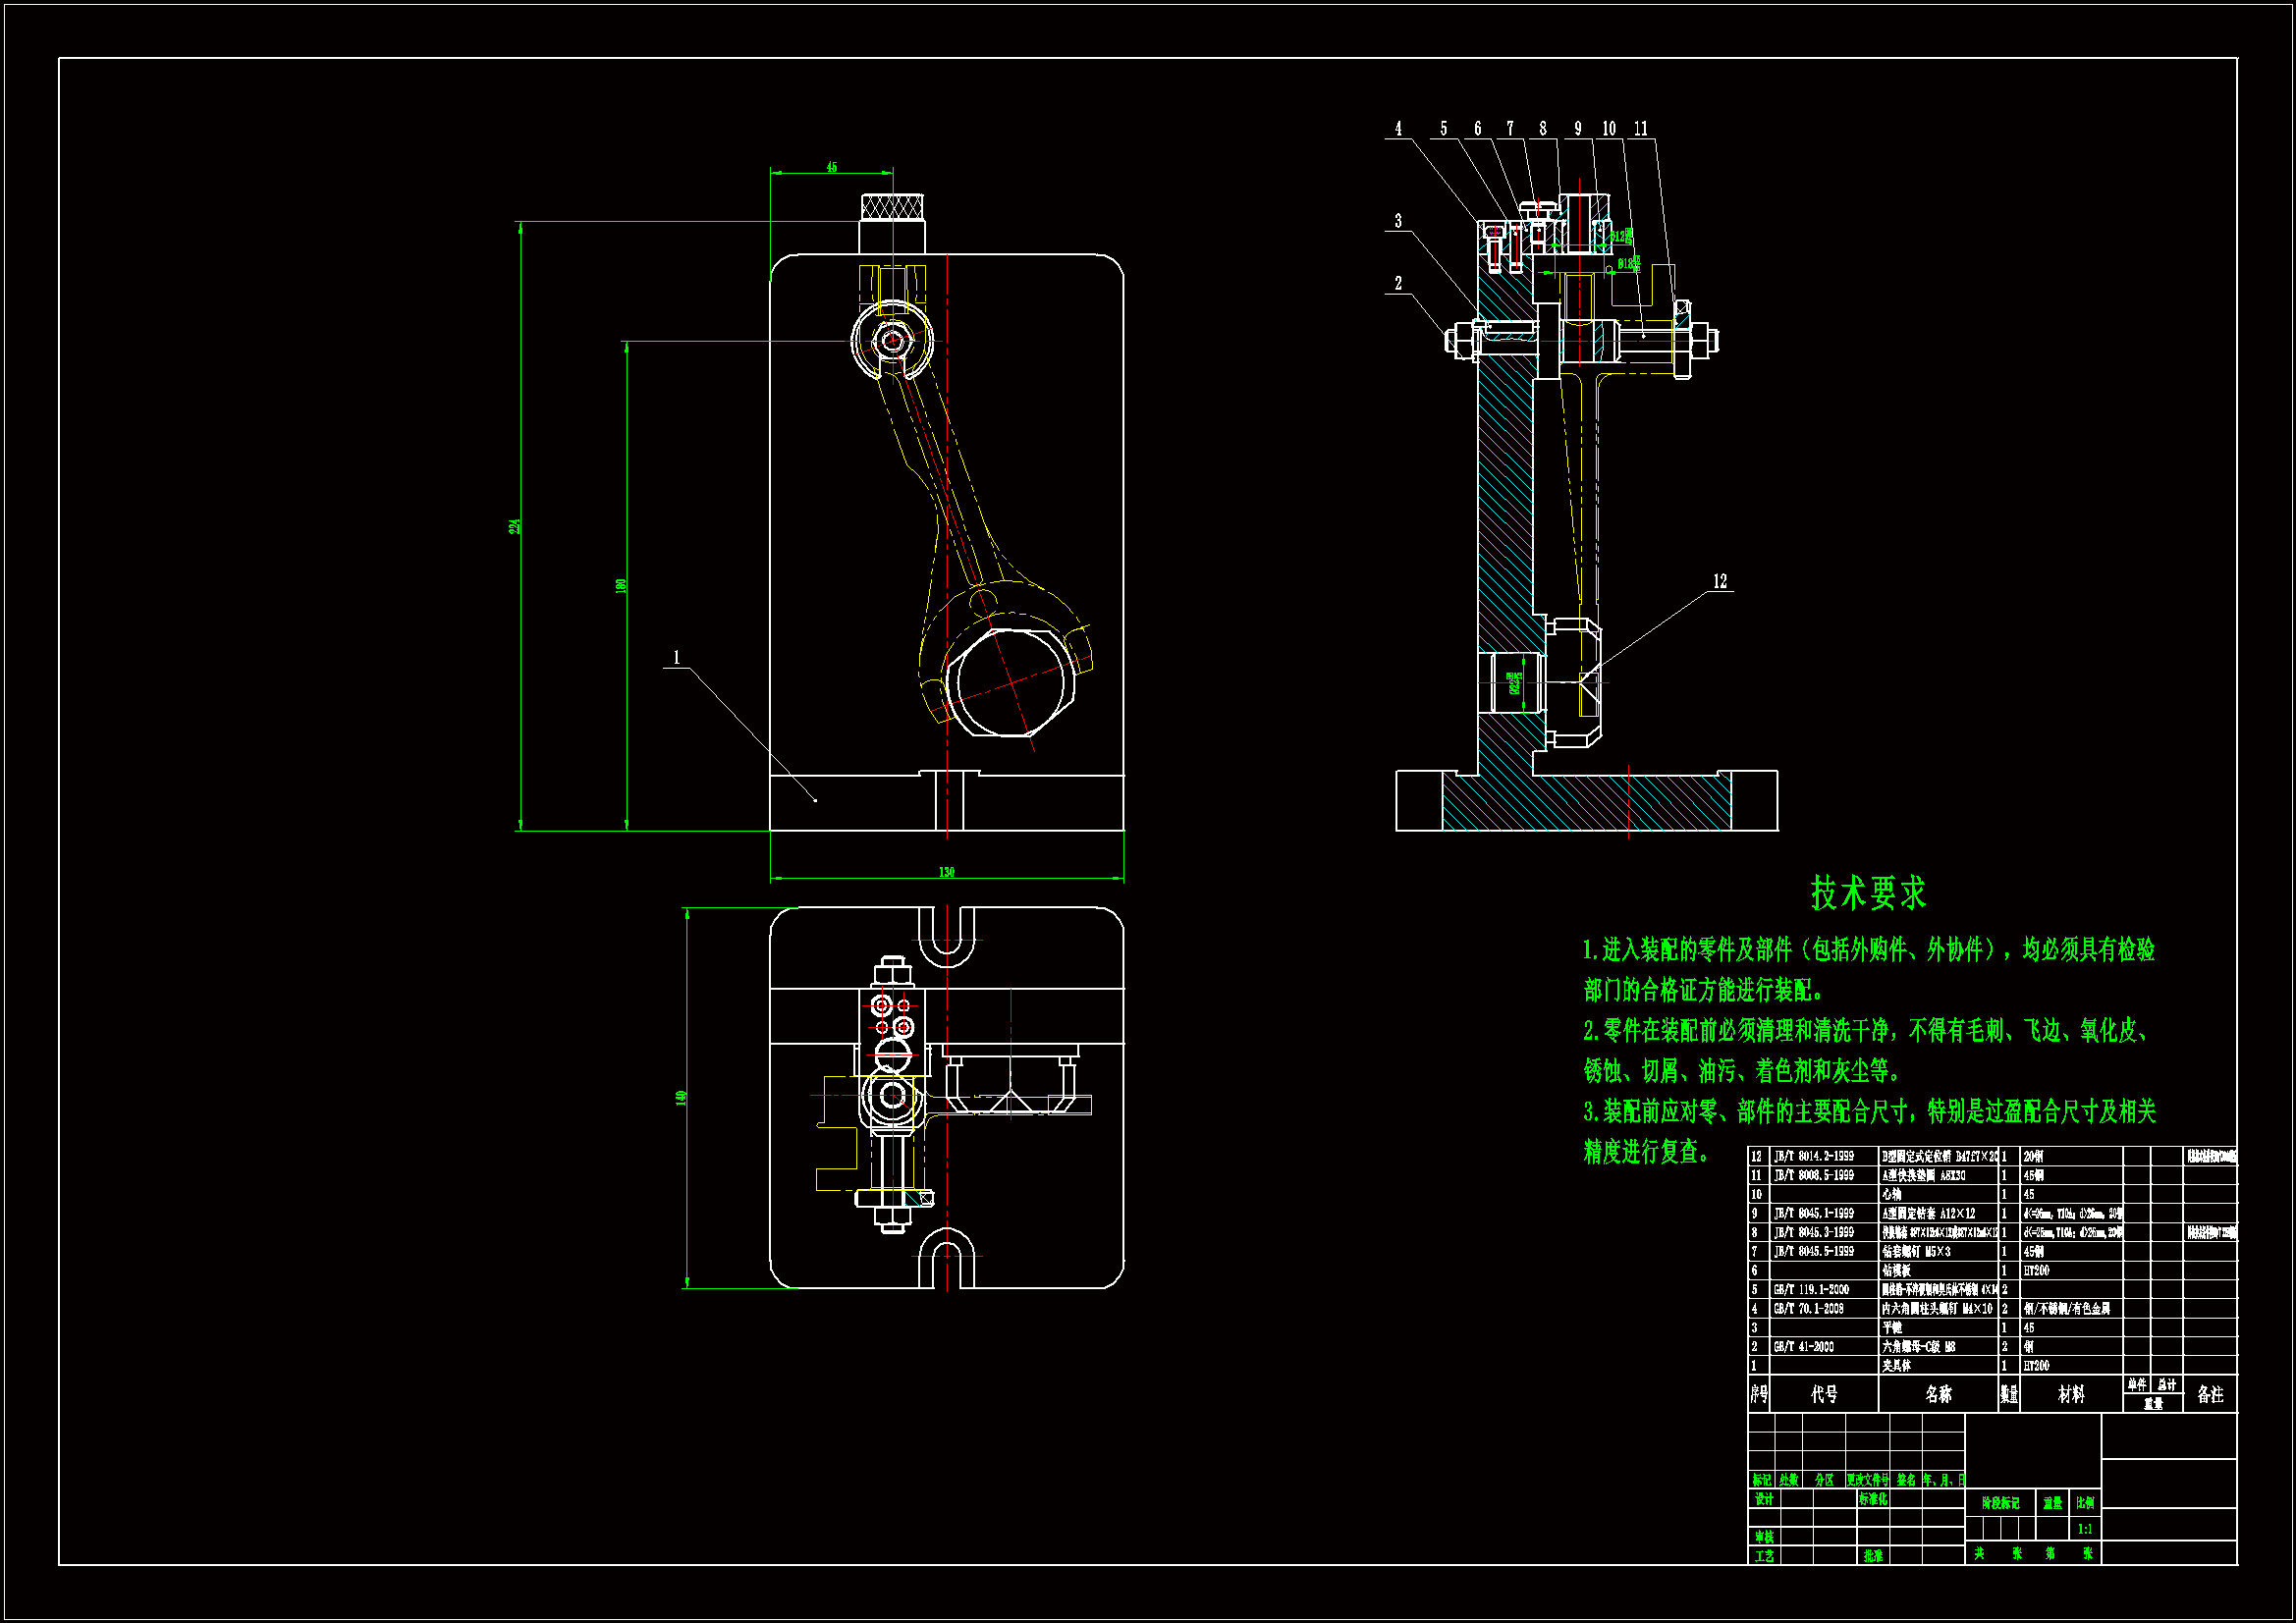
Task: Click the 140 dimension beside bottom view
Action: [681, 1098]
